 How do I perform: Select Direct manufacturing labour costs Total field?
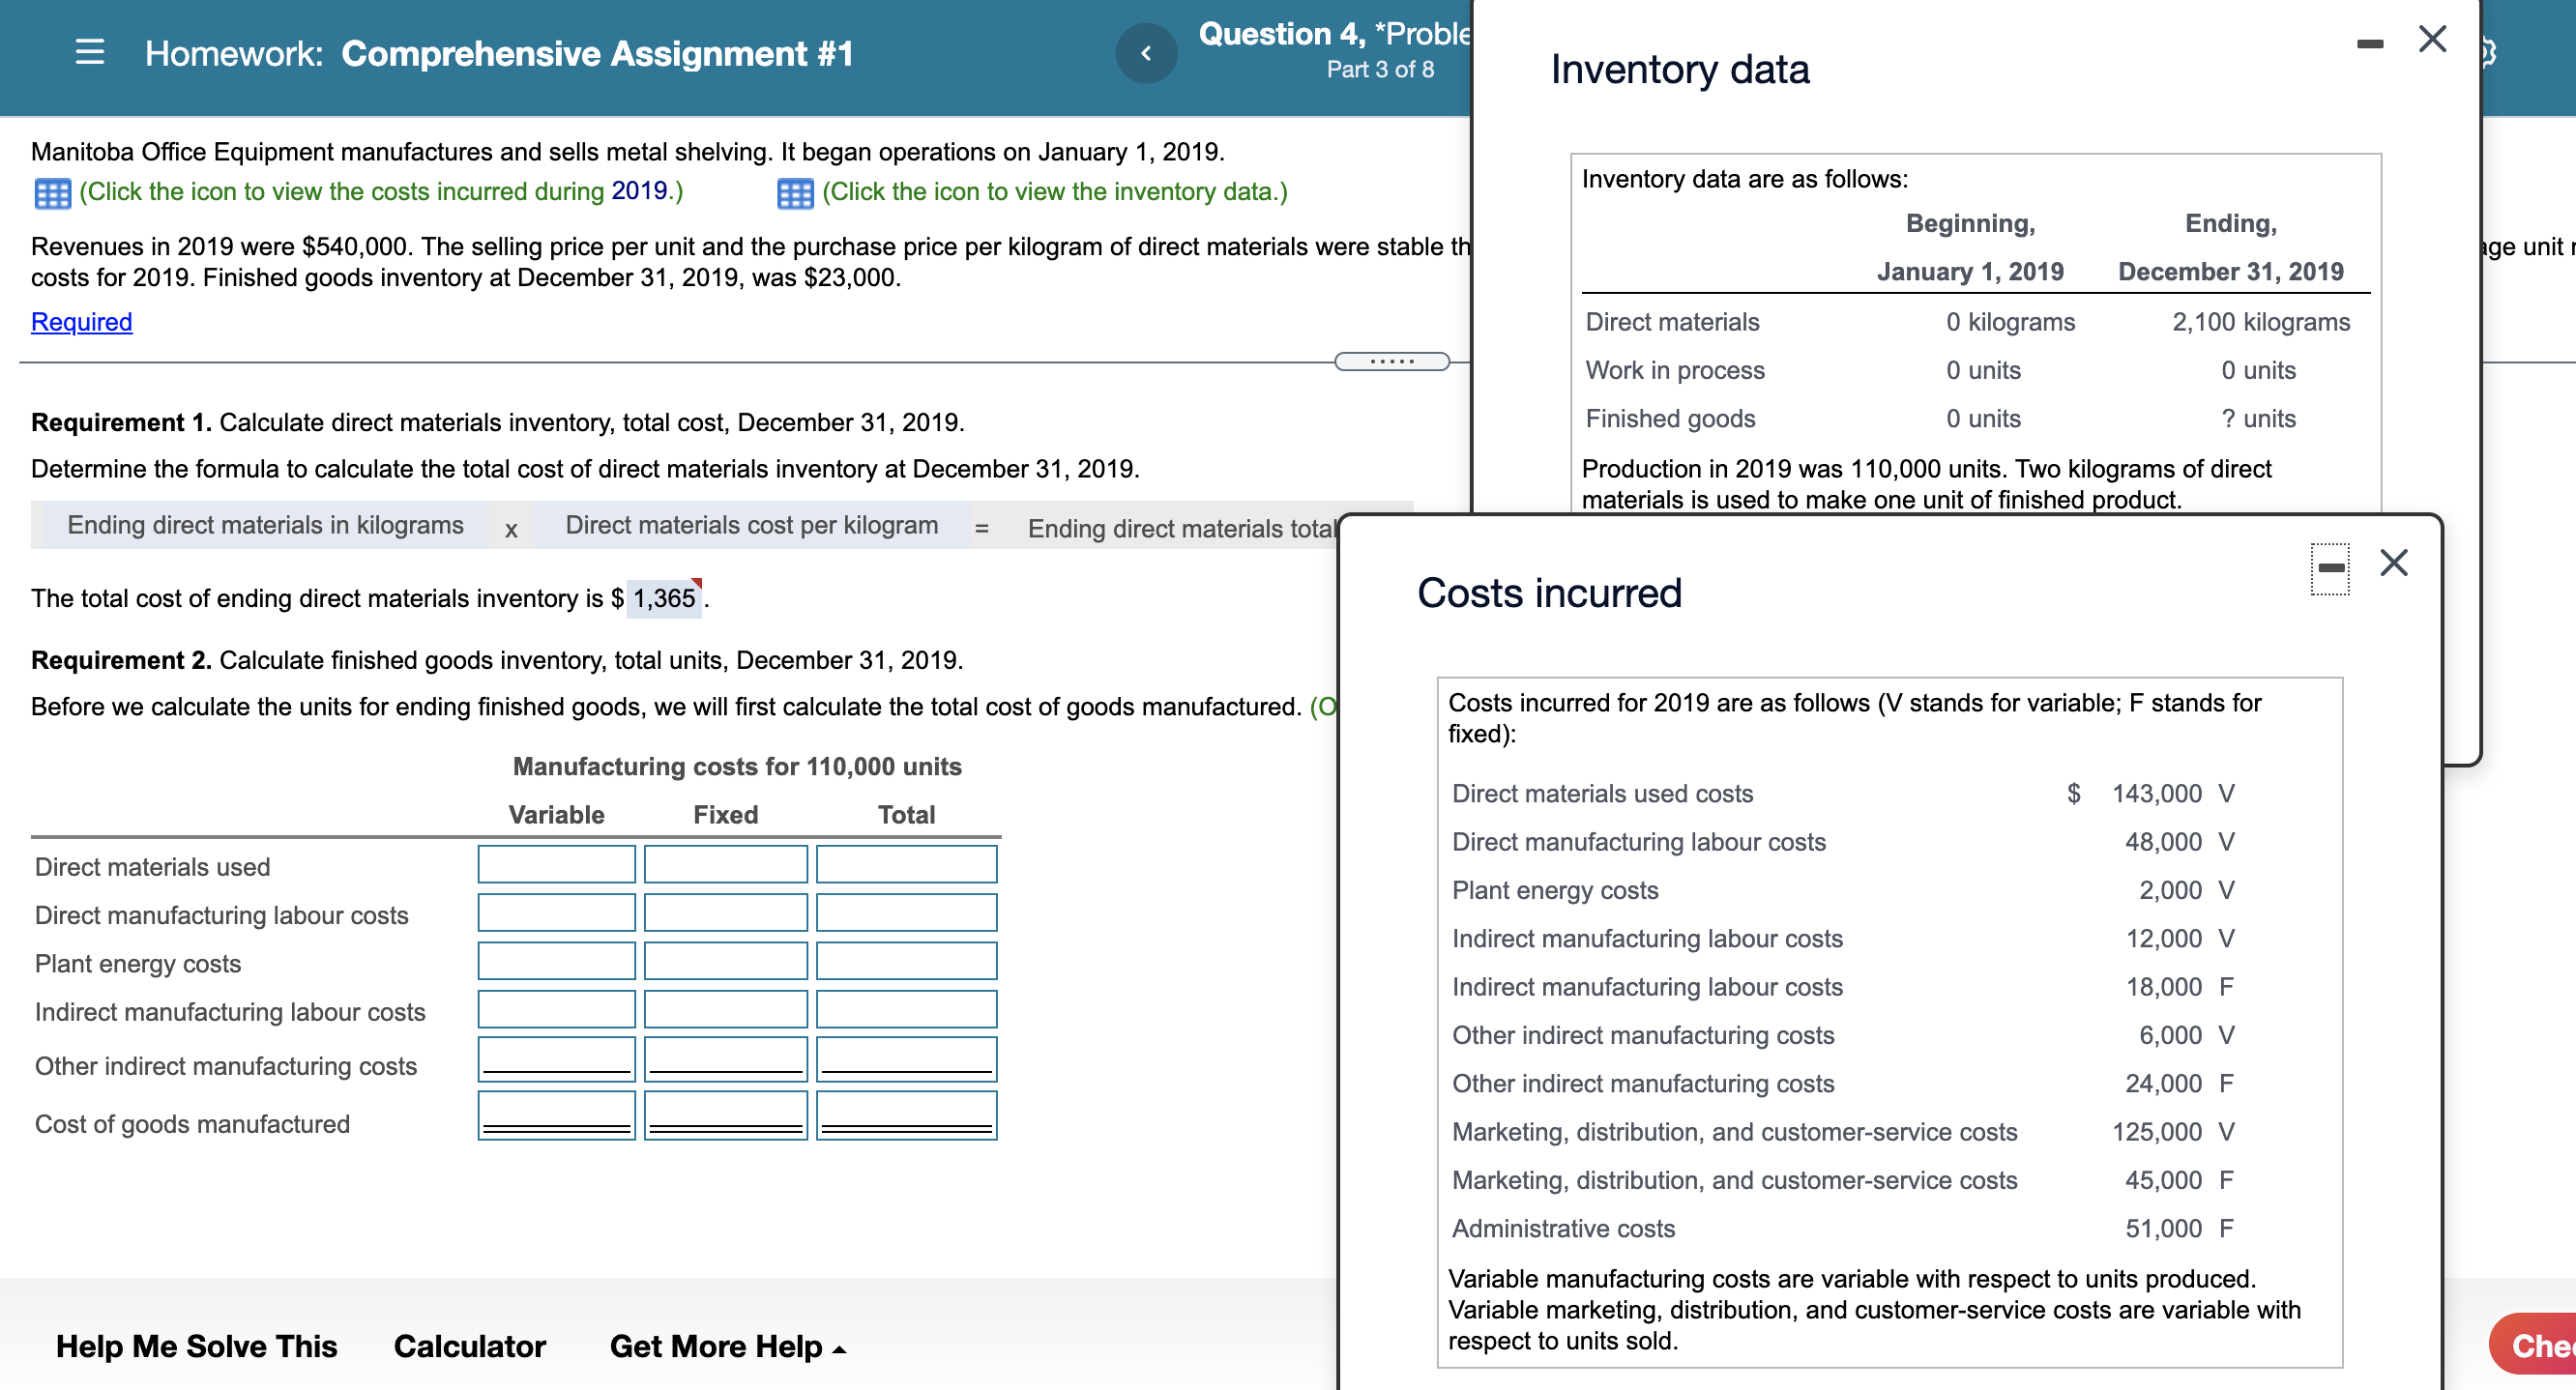click(x=906, y=912)
